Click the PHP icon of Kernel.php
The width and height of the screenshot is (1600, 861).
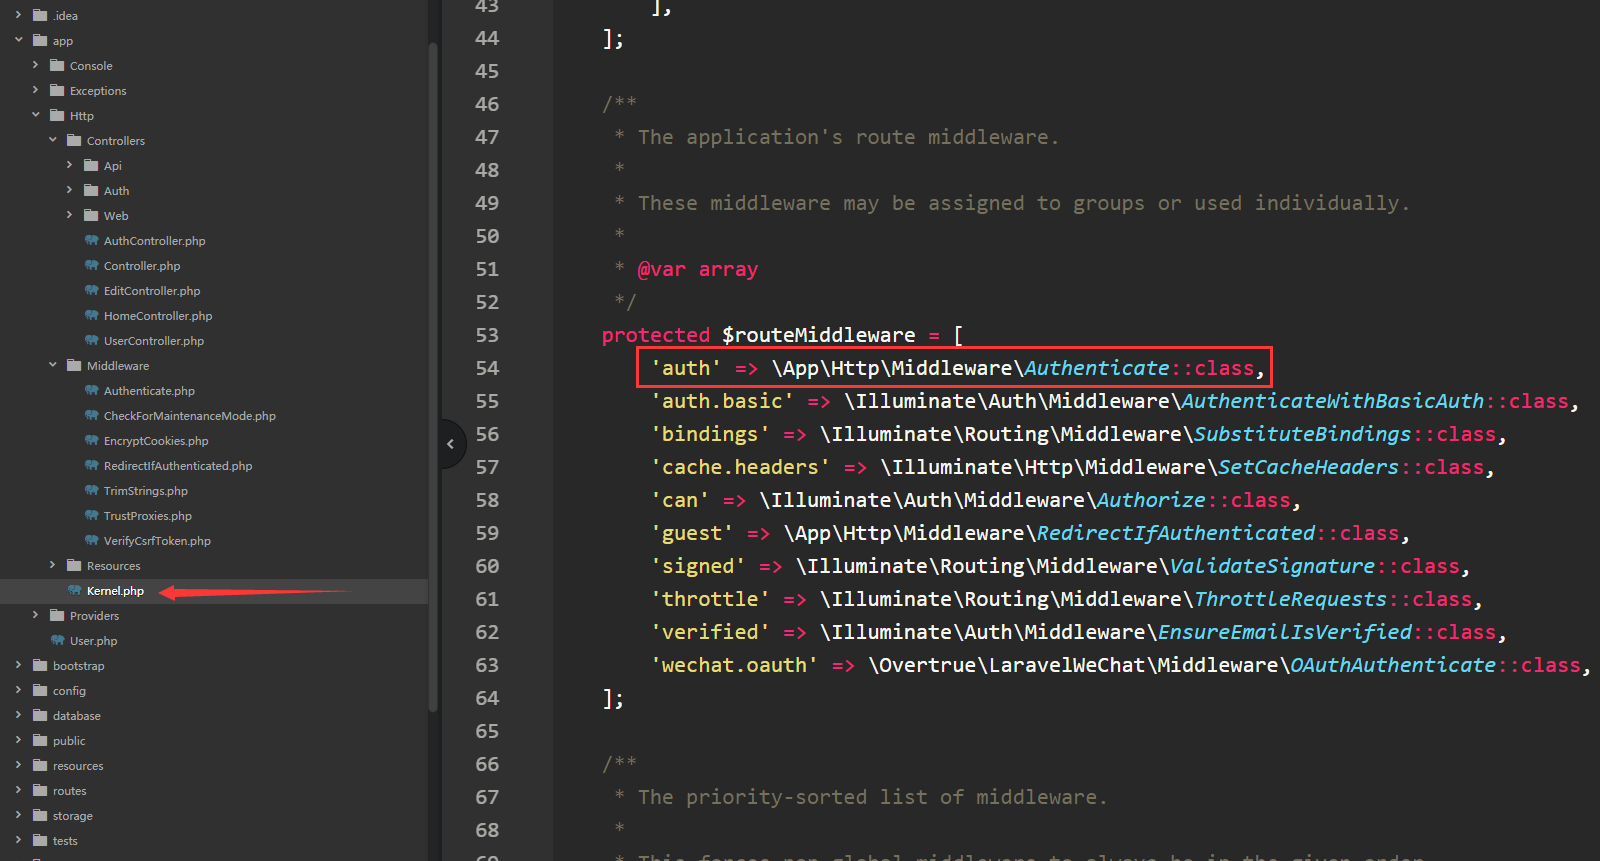[74, 590]
